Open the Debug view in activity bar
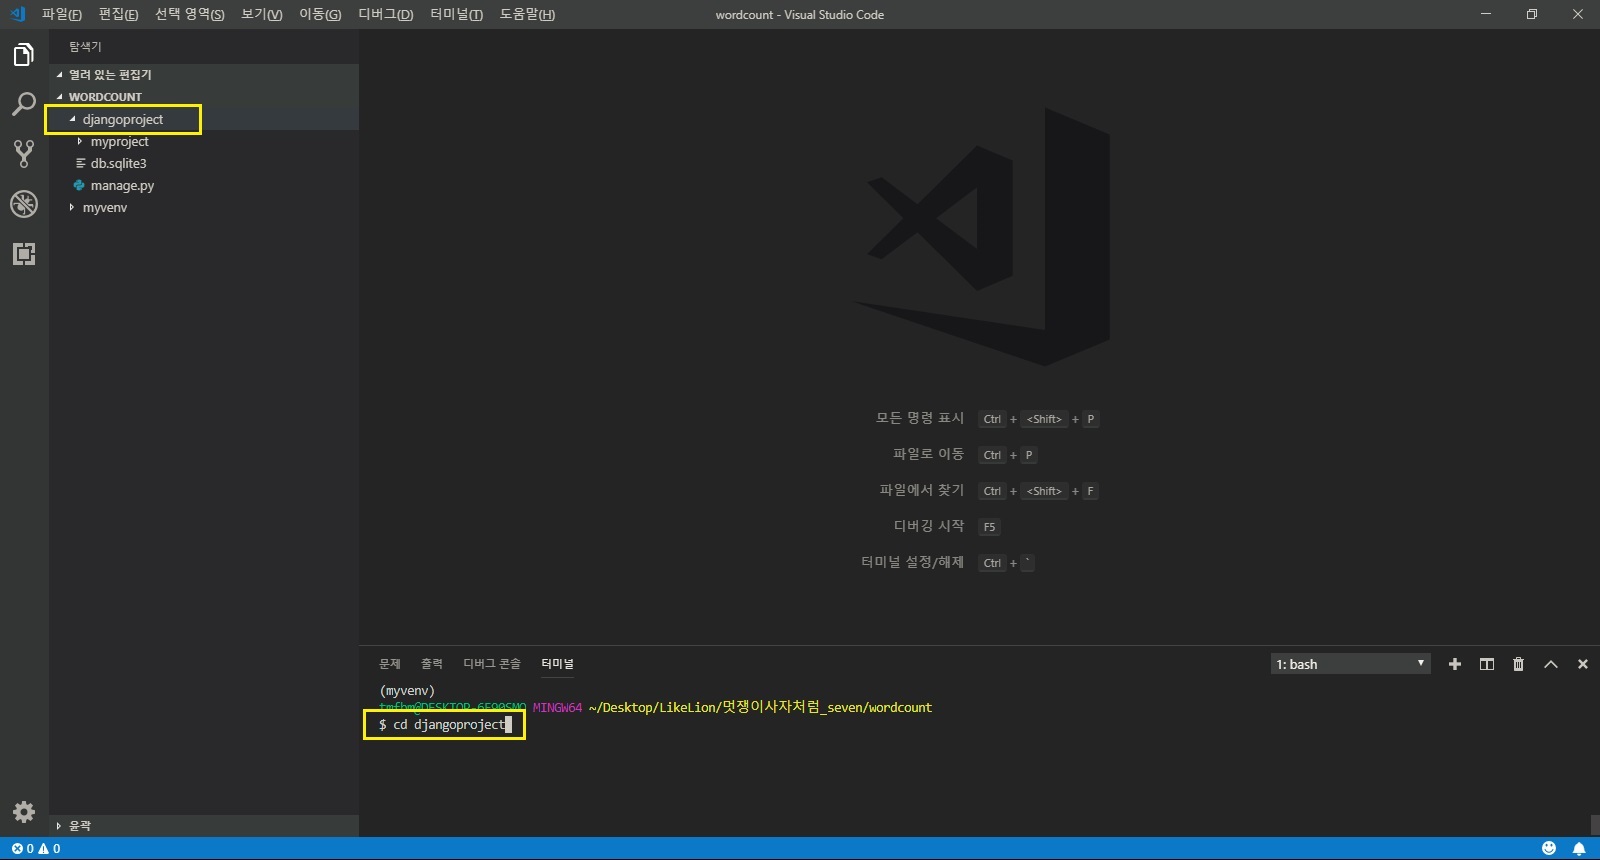1600x860 pixels. click(x=24, y=204)
